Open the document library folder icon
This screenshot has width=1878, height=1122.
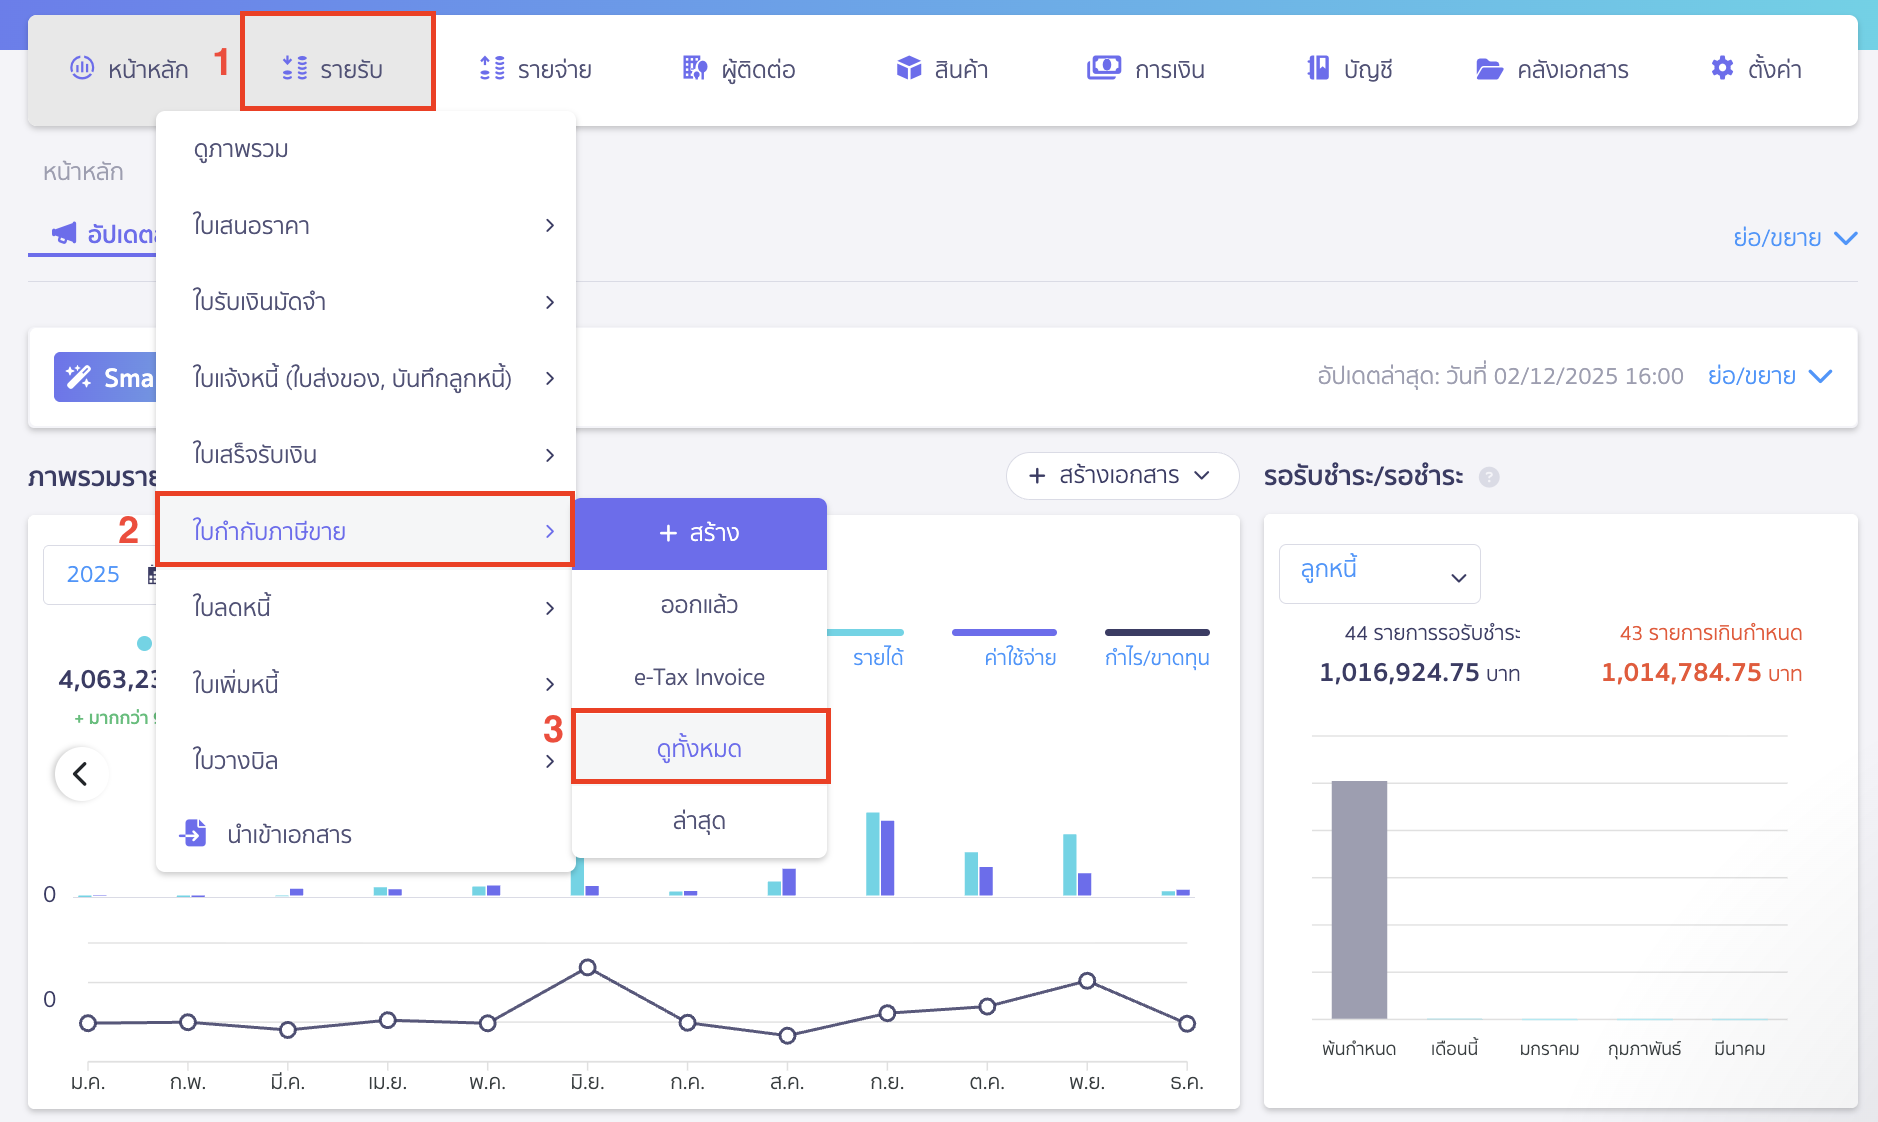[x=1489, y=69]
